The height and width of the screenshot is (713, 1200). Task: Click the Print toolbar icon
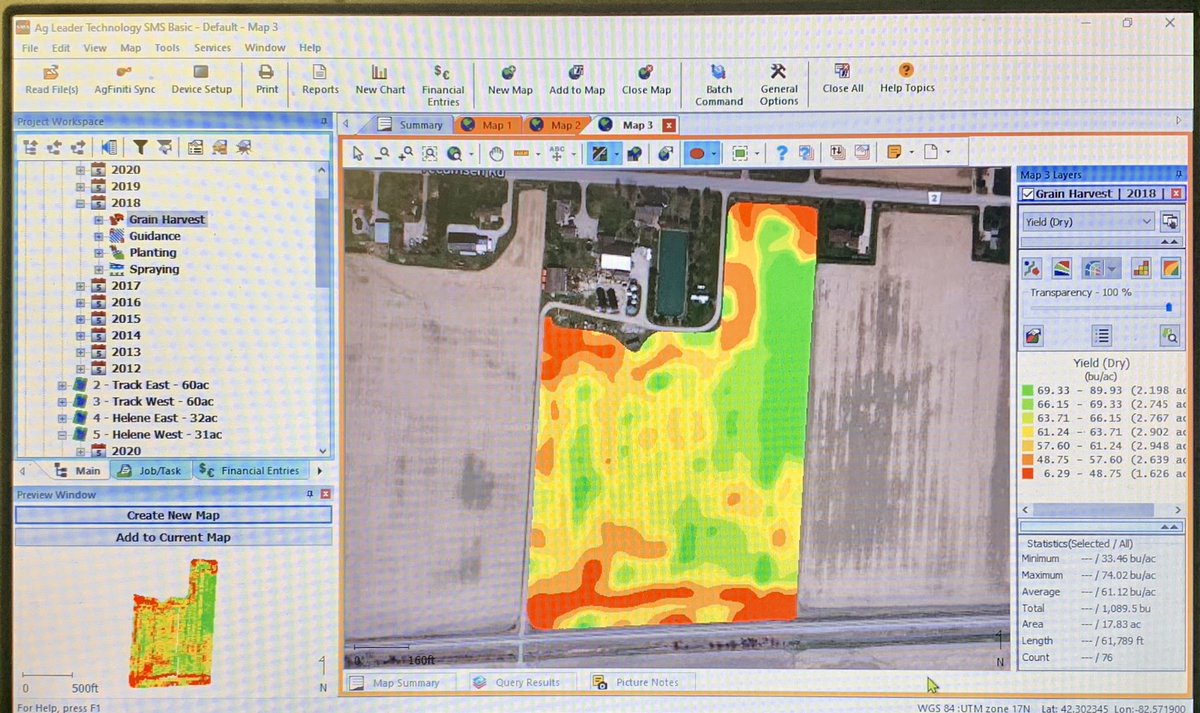pos(267,80)
